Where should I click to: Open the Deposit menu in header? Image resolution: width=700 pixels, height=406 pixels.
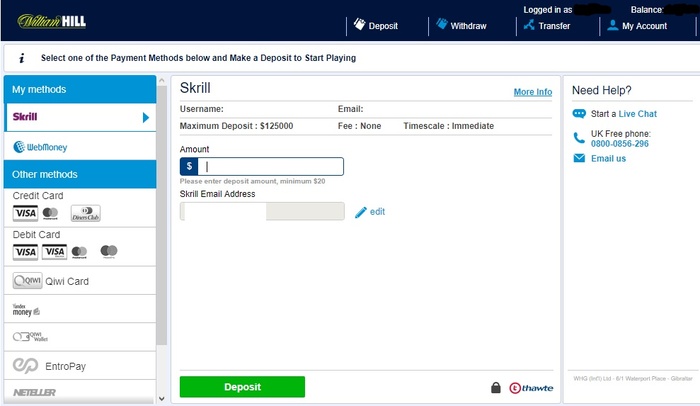click(x=376, y=26)
